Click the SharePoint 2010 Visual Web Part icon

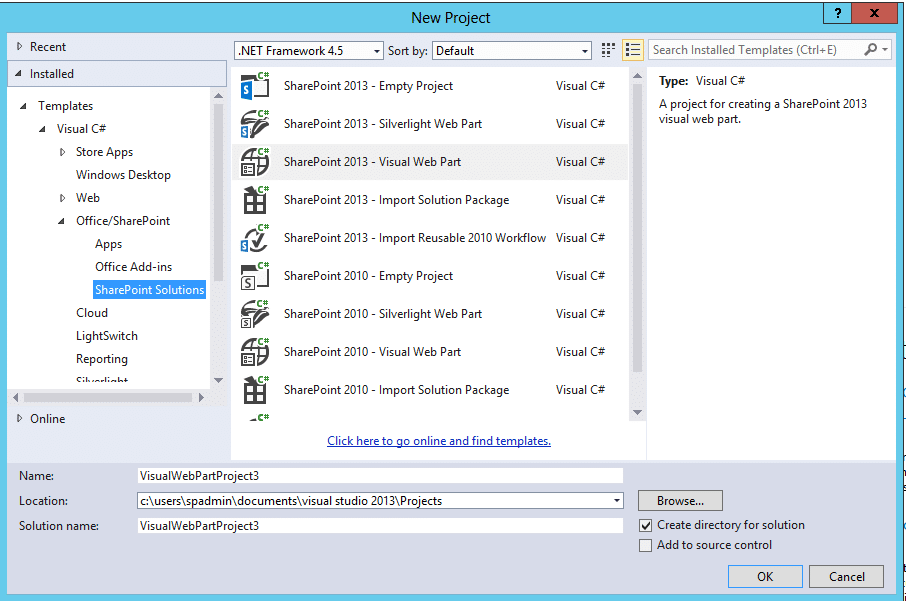click(x=255, y=353)
